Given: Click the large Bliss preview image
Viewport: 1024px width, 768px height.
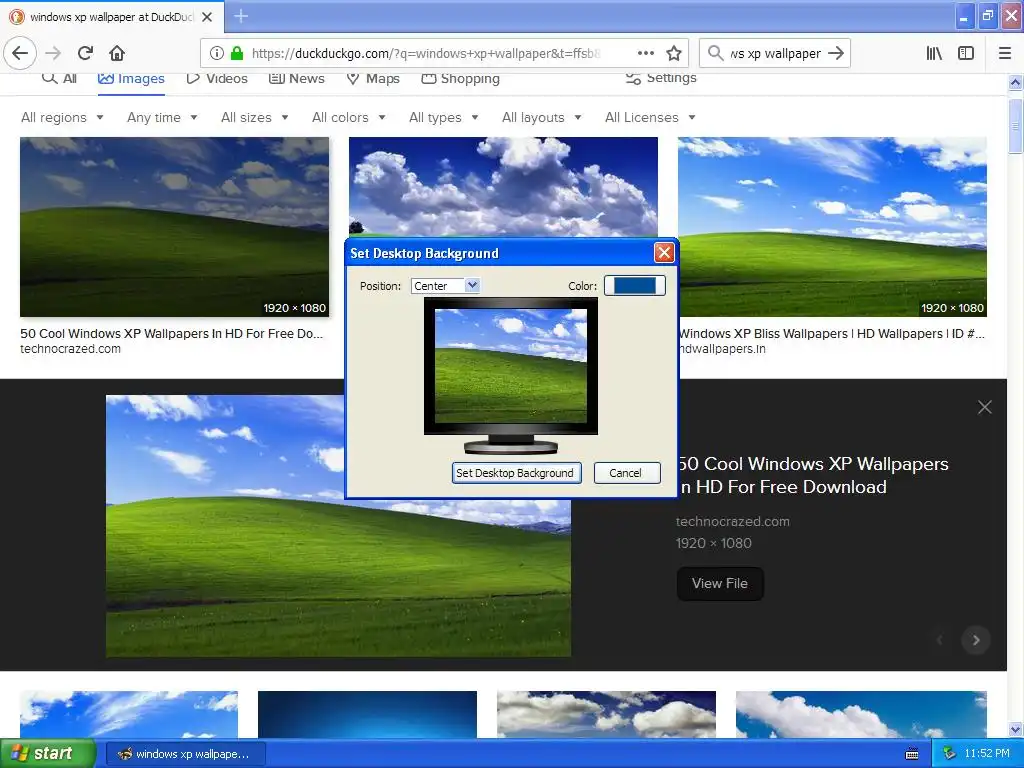Looking at the screenshot, I should 338,526.
